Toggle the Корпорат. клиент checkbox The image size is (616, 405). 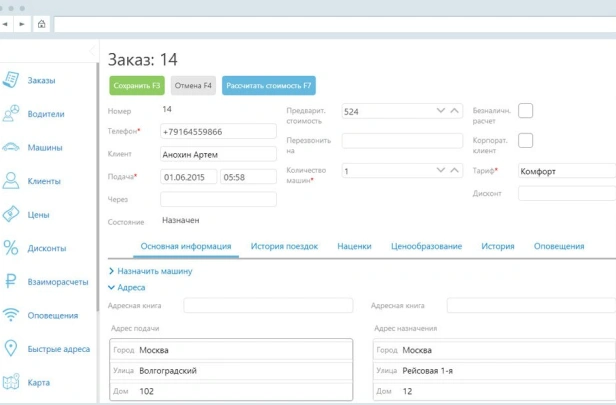coord(525,141)
